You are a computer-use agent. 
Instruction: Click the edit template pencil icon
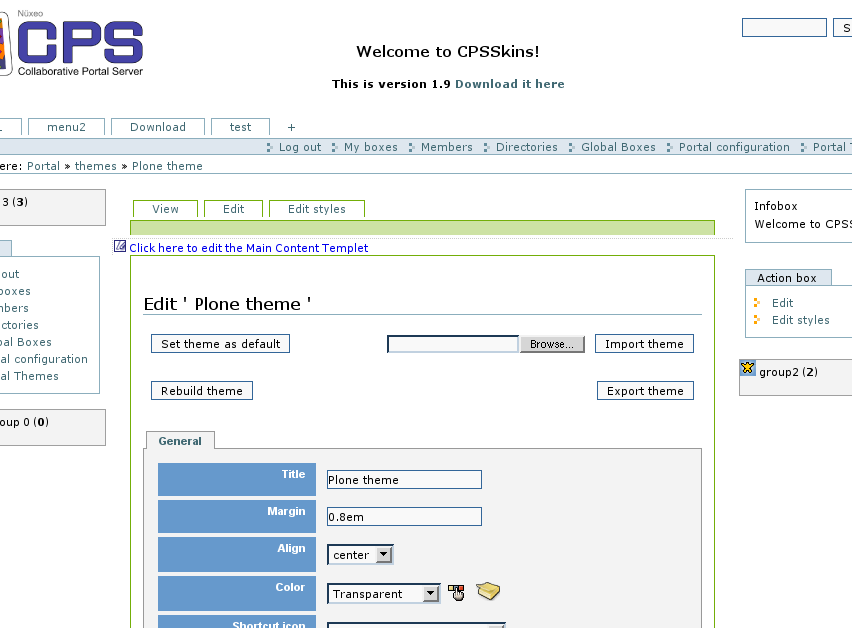point(120,247)
